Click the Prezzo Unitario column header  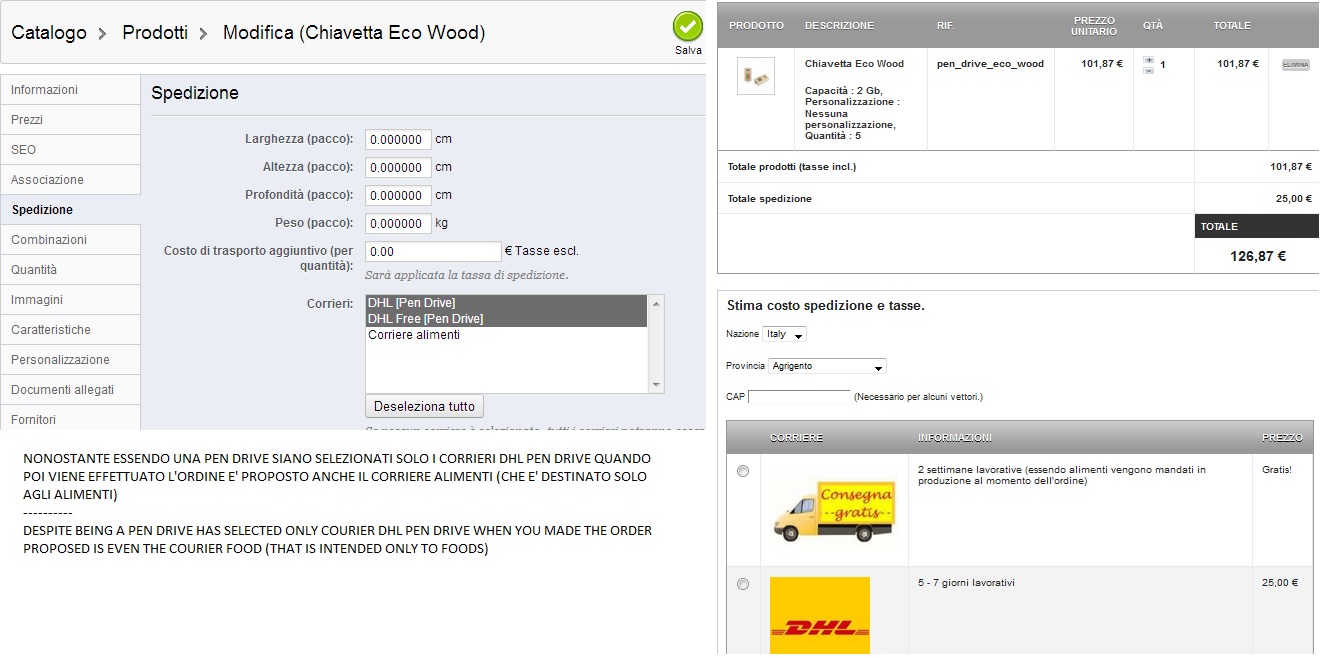(1095, 26)
